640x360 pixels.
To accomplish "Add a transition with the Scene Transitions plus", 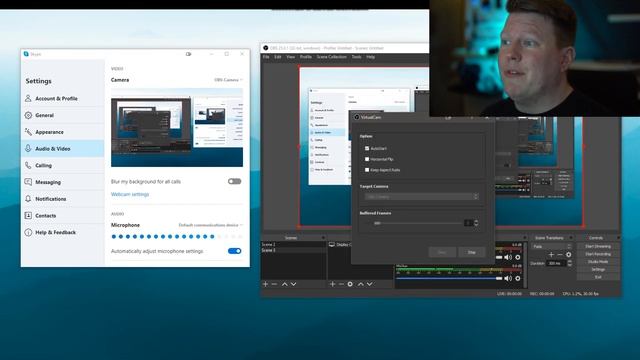I will [551, 254].
